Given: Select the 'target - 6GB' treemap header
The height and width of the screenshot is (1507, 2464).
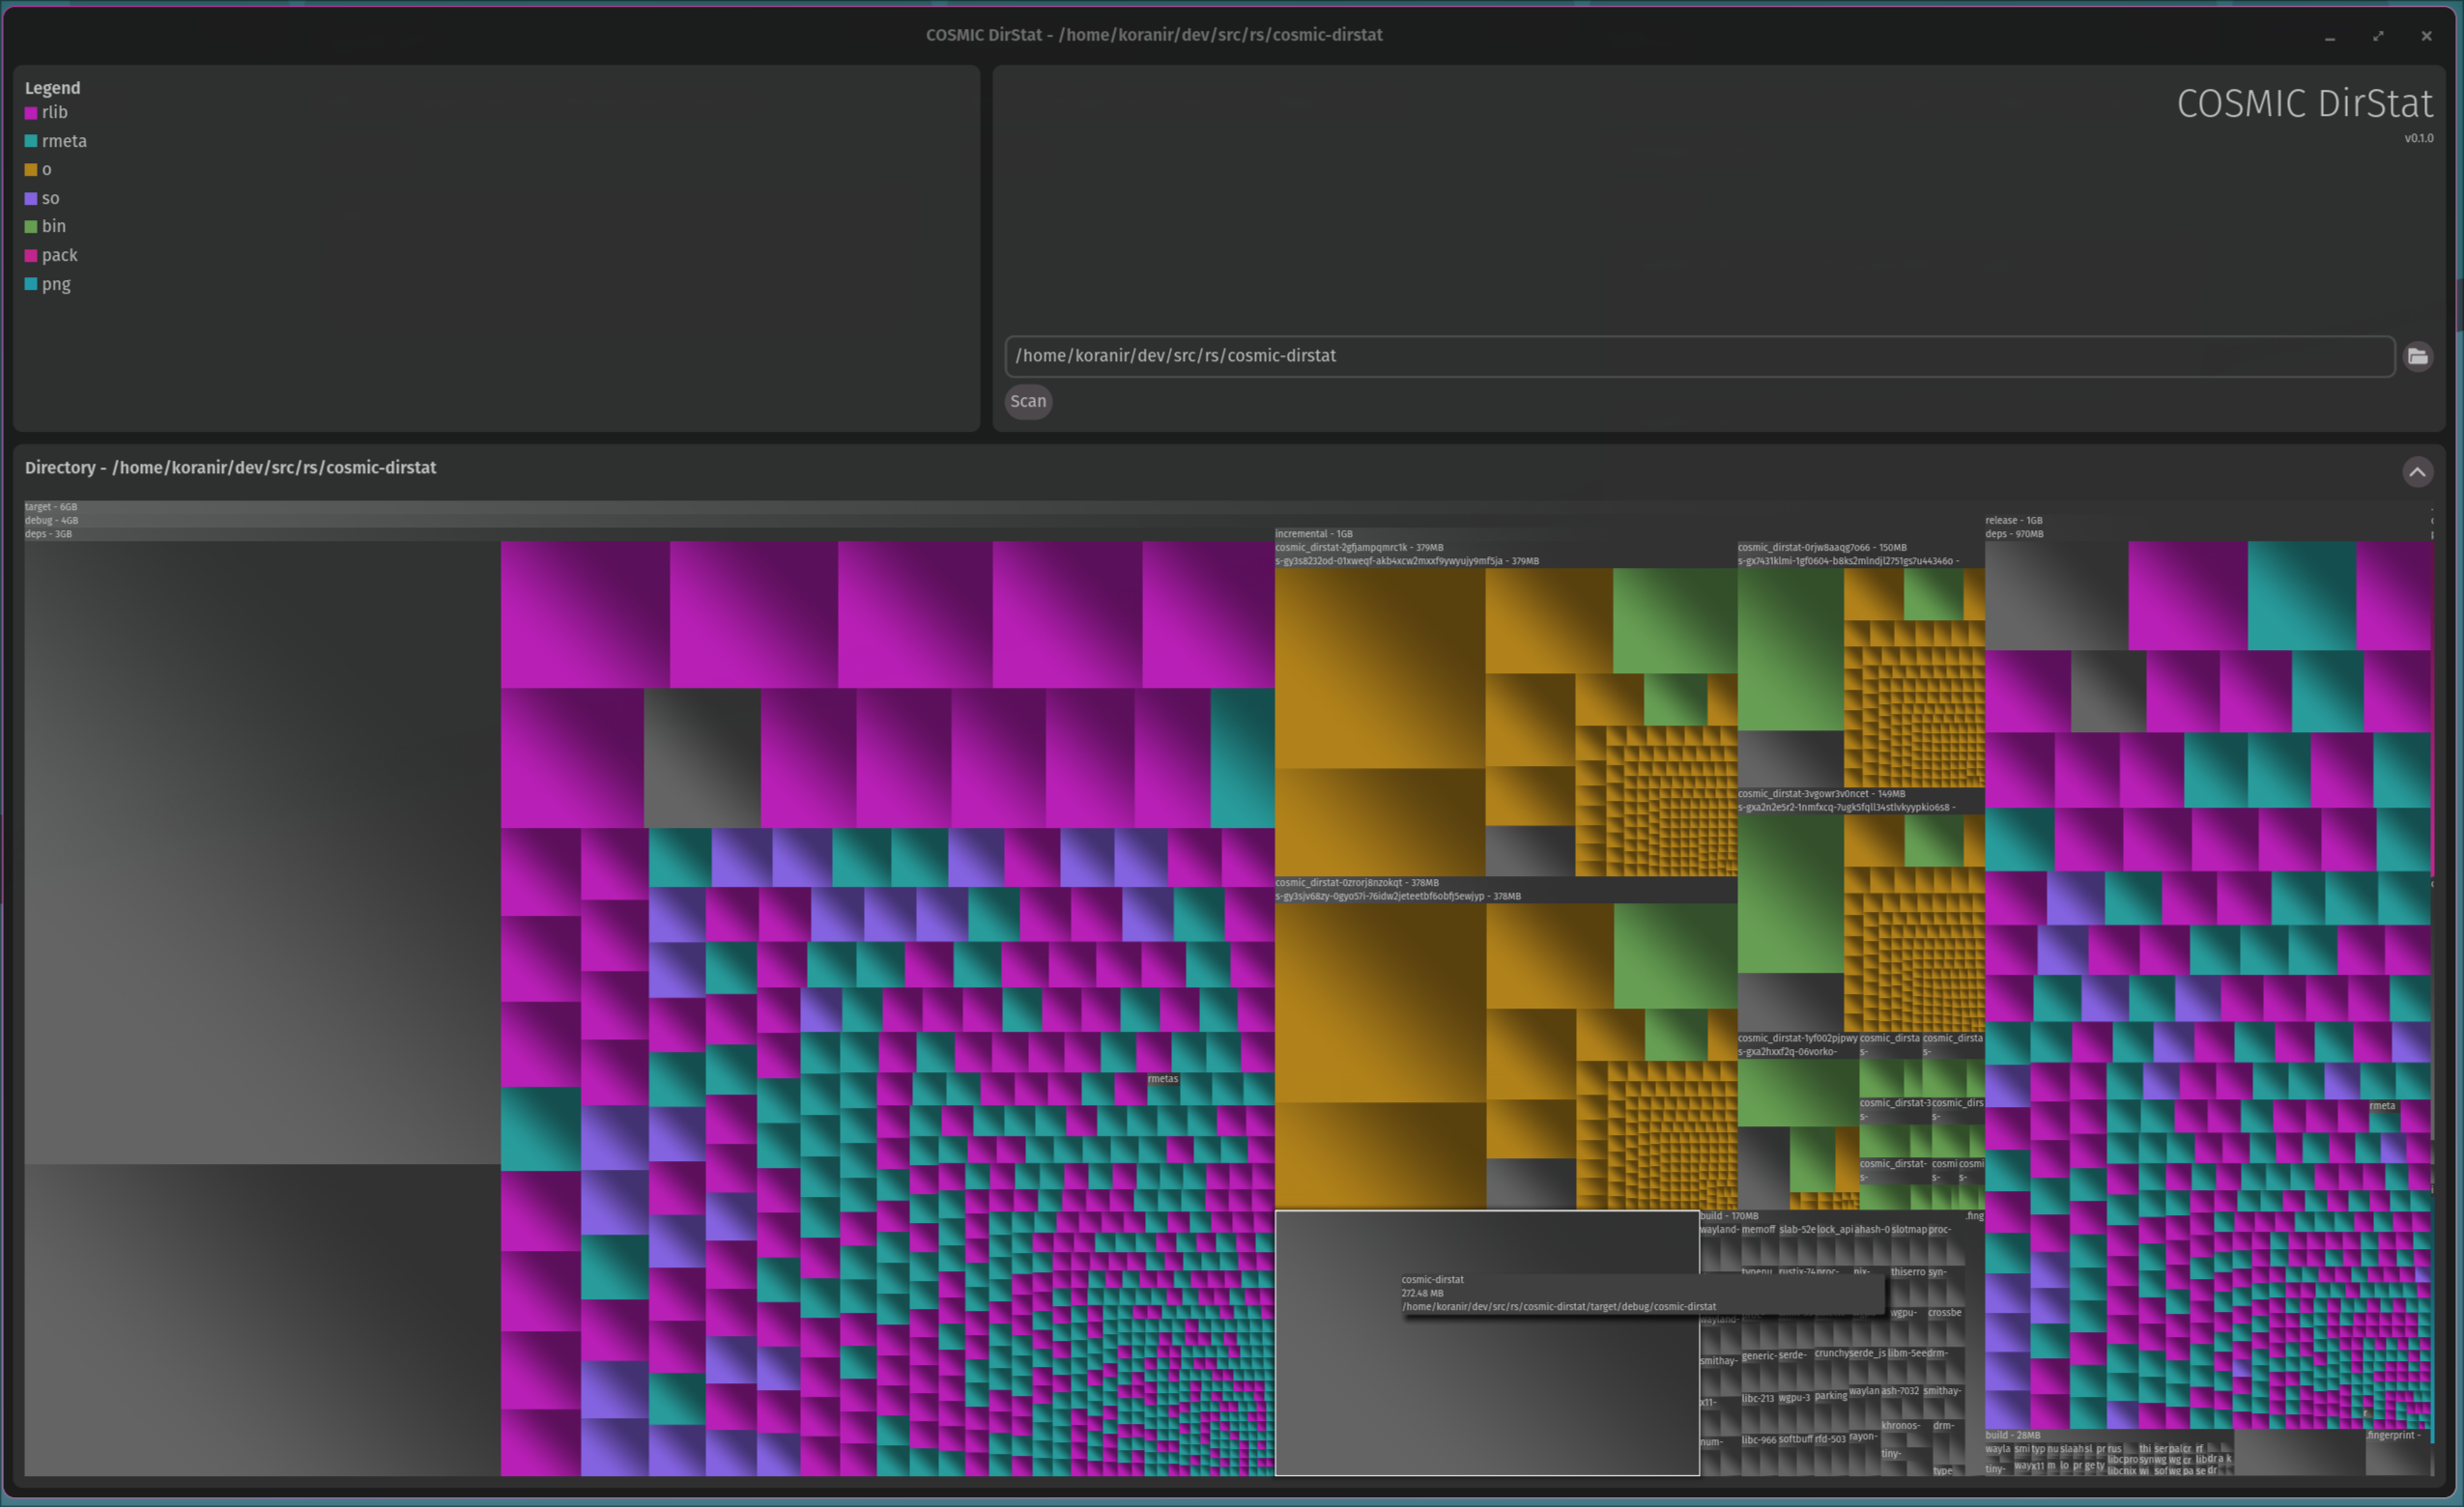Looking at the screenshot, I should click(x=51, y=507).
